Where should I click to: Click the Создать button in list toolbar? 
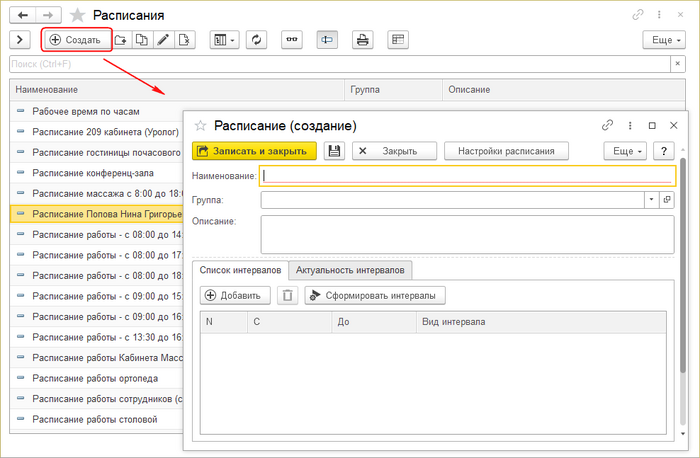point(75,40)
